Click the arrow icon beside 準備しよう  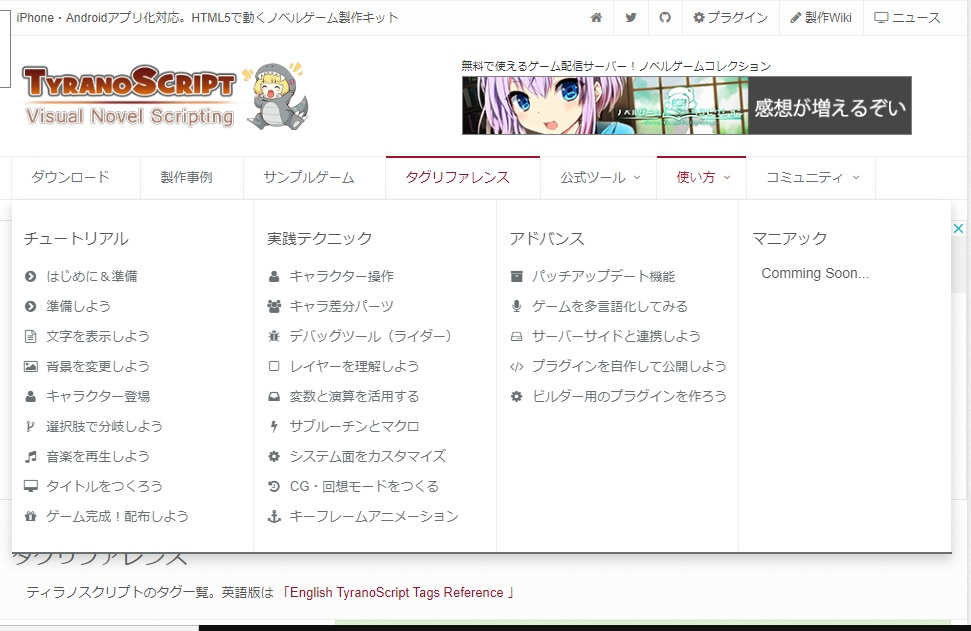coord(30,306)
